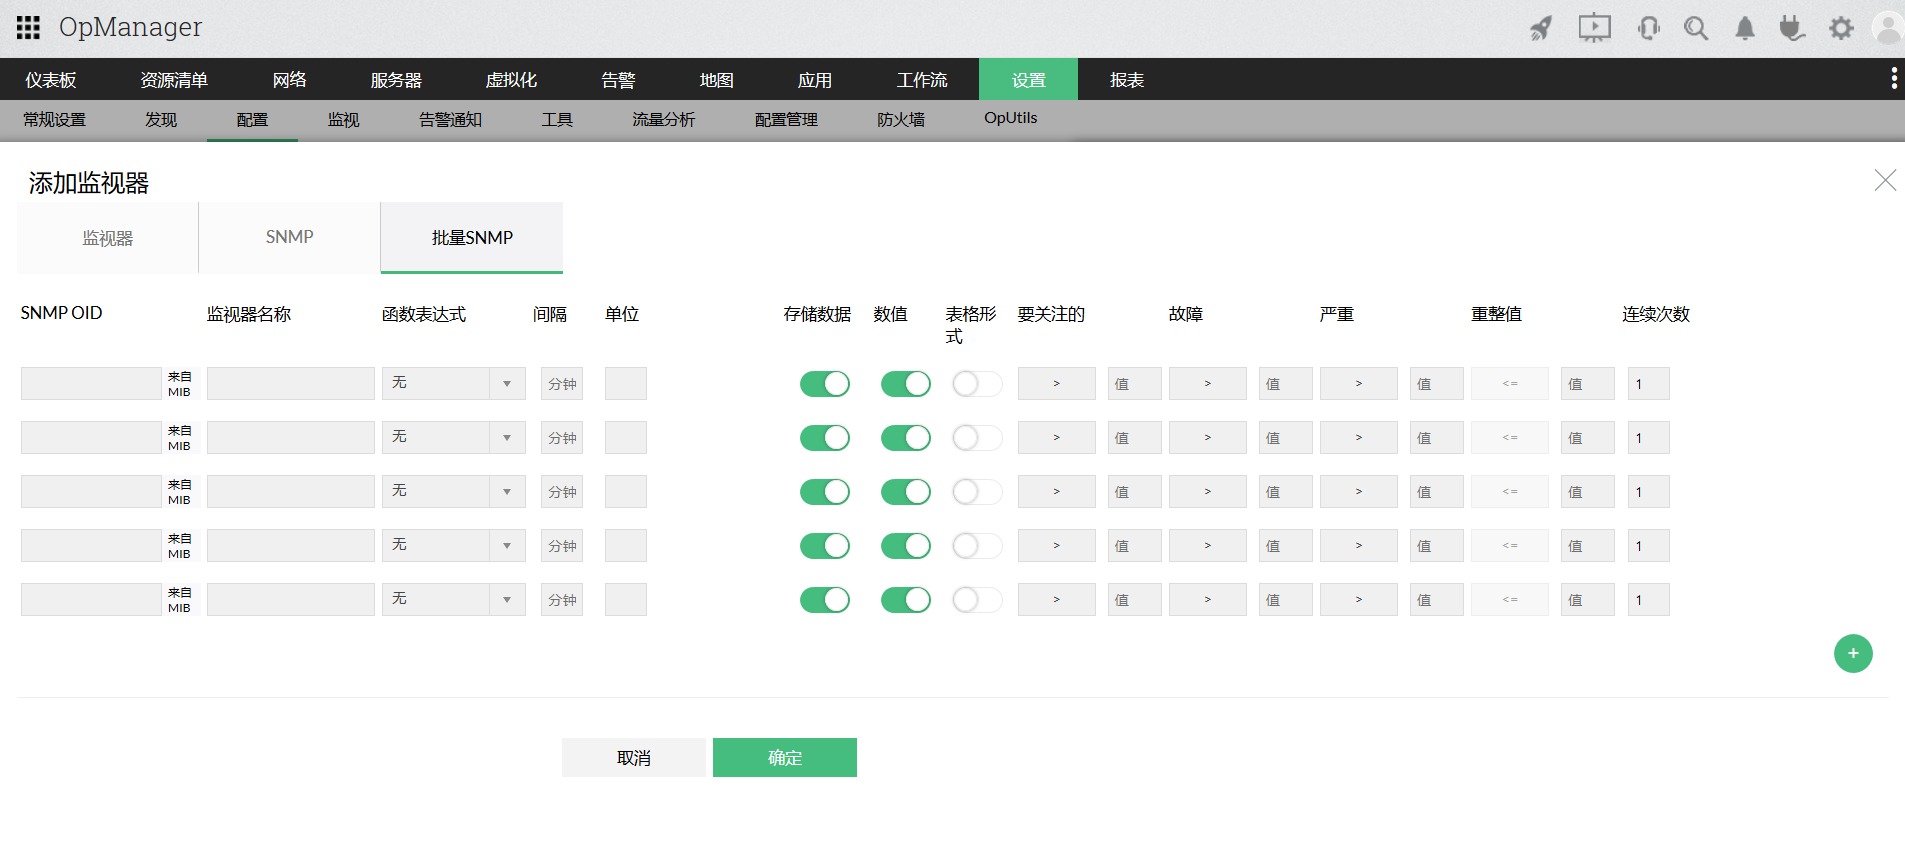The height and width of the screenshot is (856, 1905).
Task: Click the search magnifier icon
Action: (x=1695, y=28)
